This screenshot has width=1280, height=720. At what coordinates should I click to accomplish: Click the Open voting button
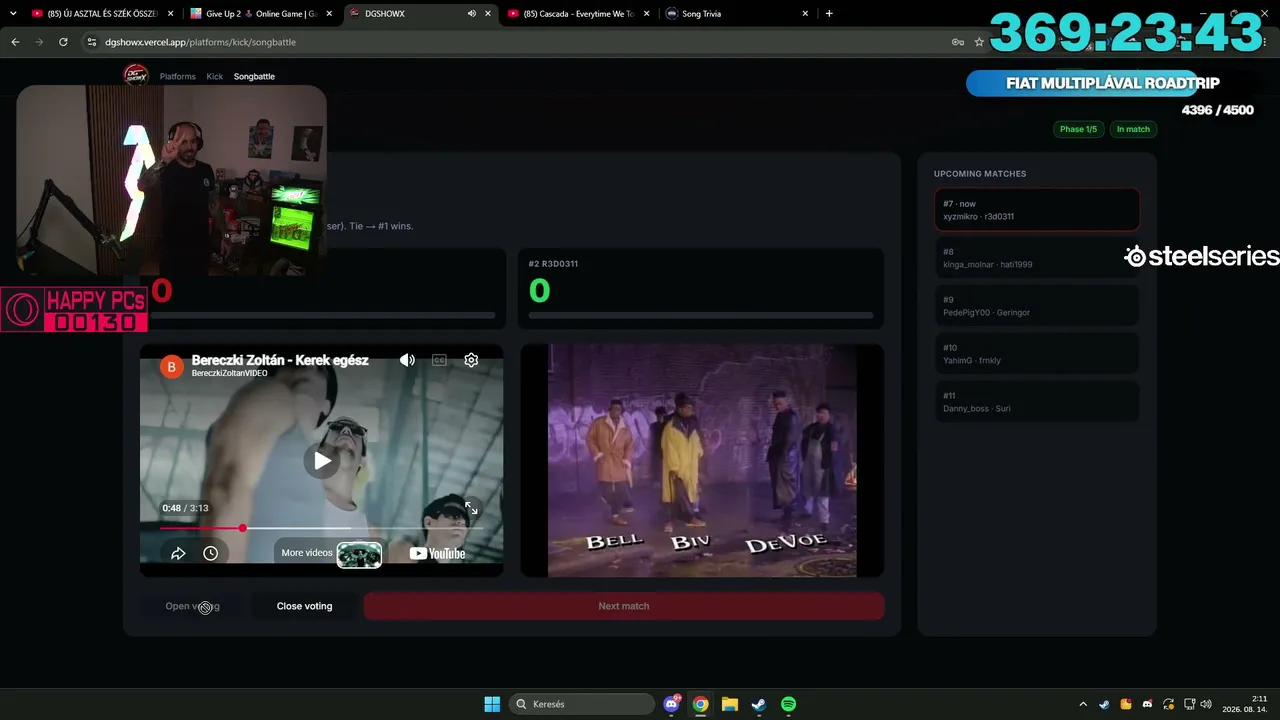(192, 606)
